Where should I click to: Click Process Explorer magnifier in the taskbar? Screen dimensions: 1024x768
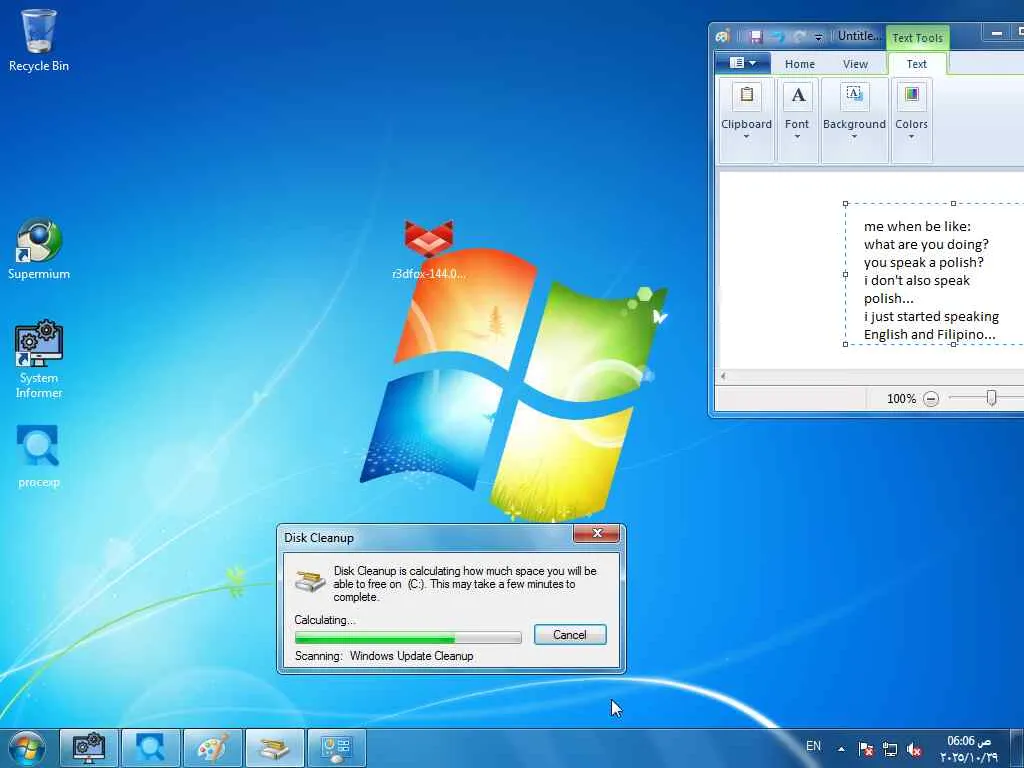coord(150,748)
